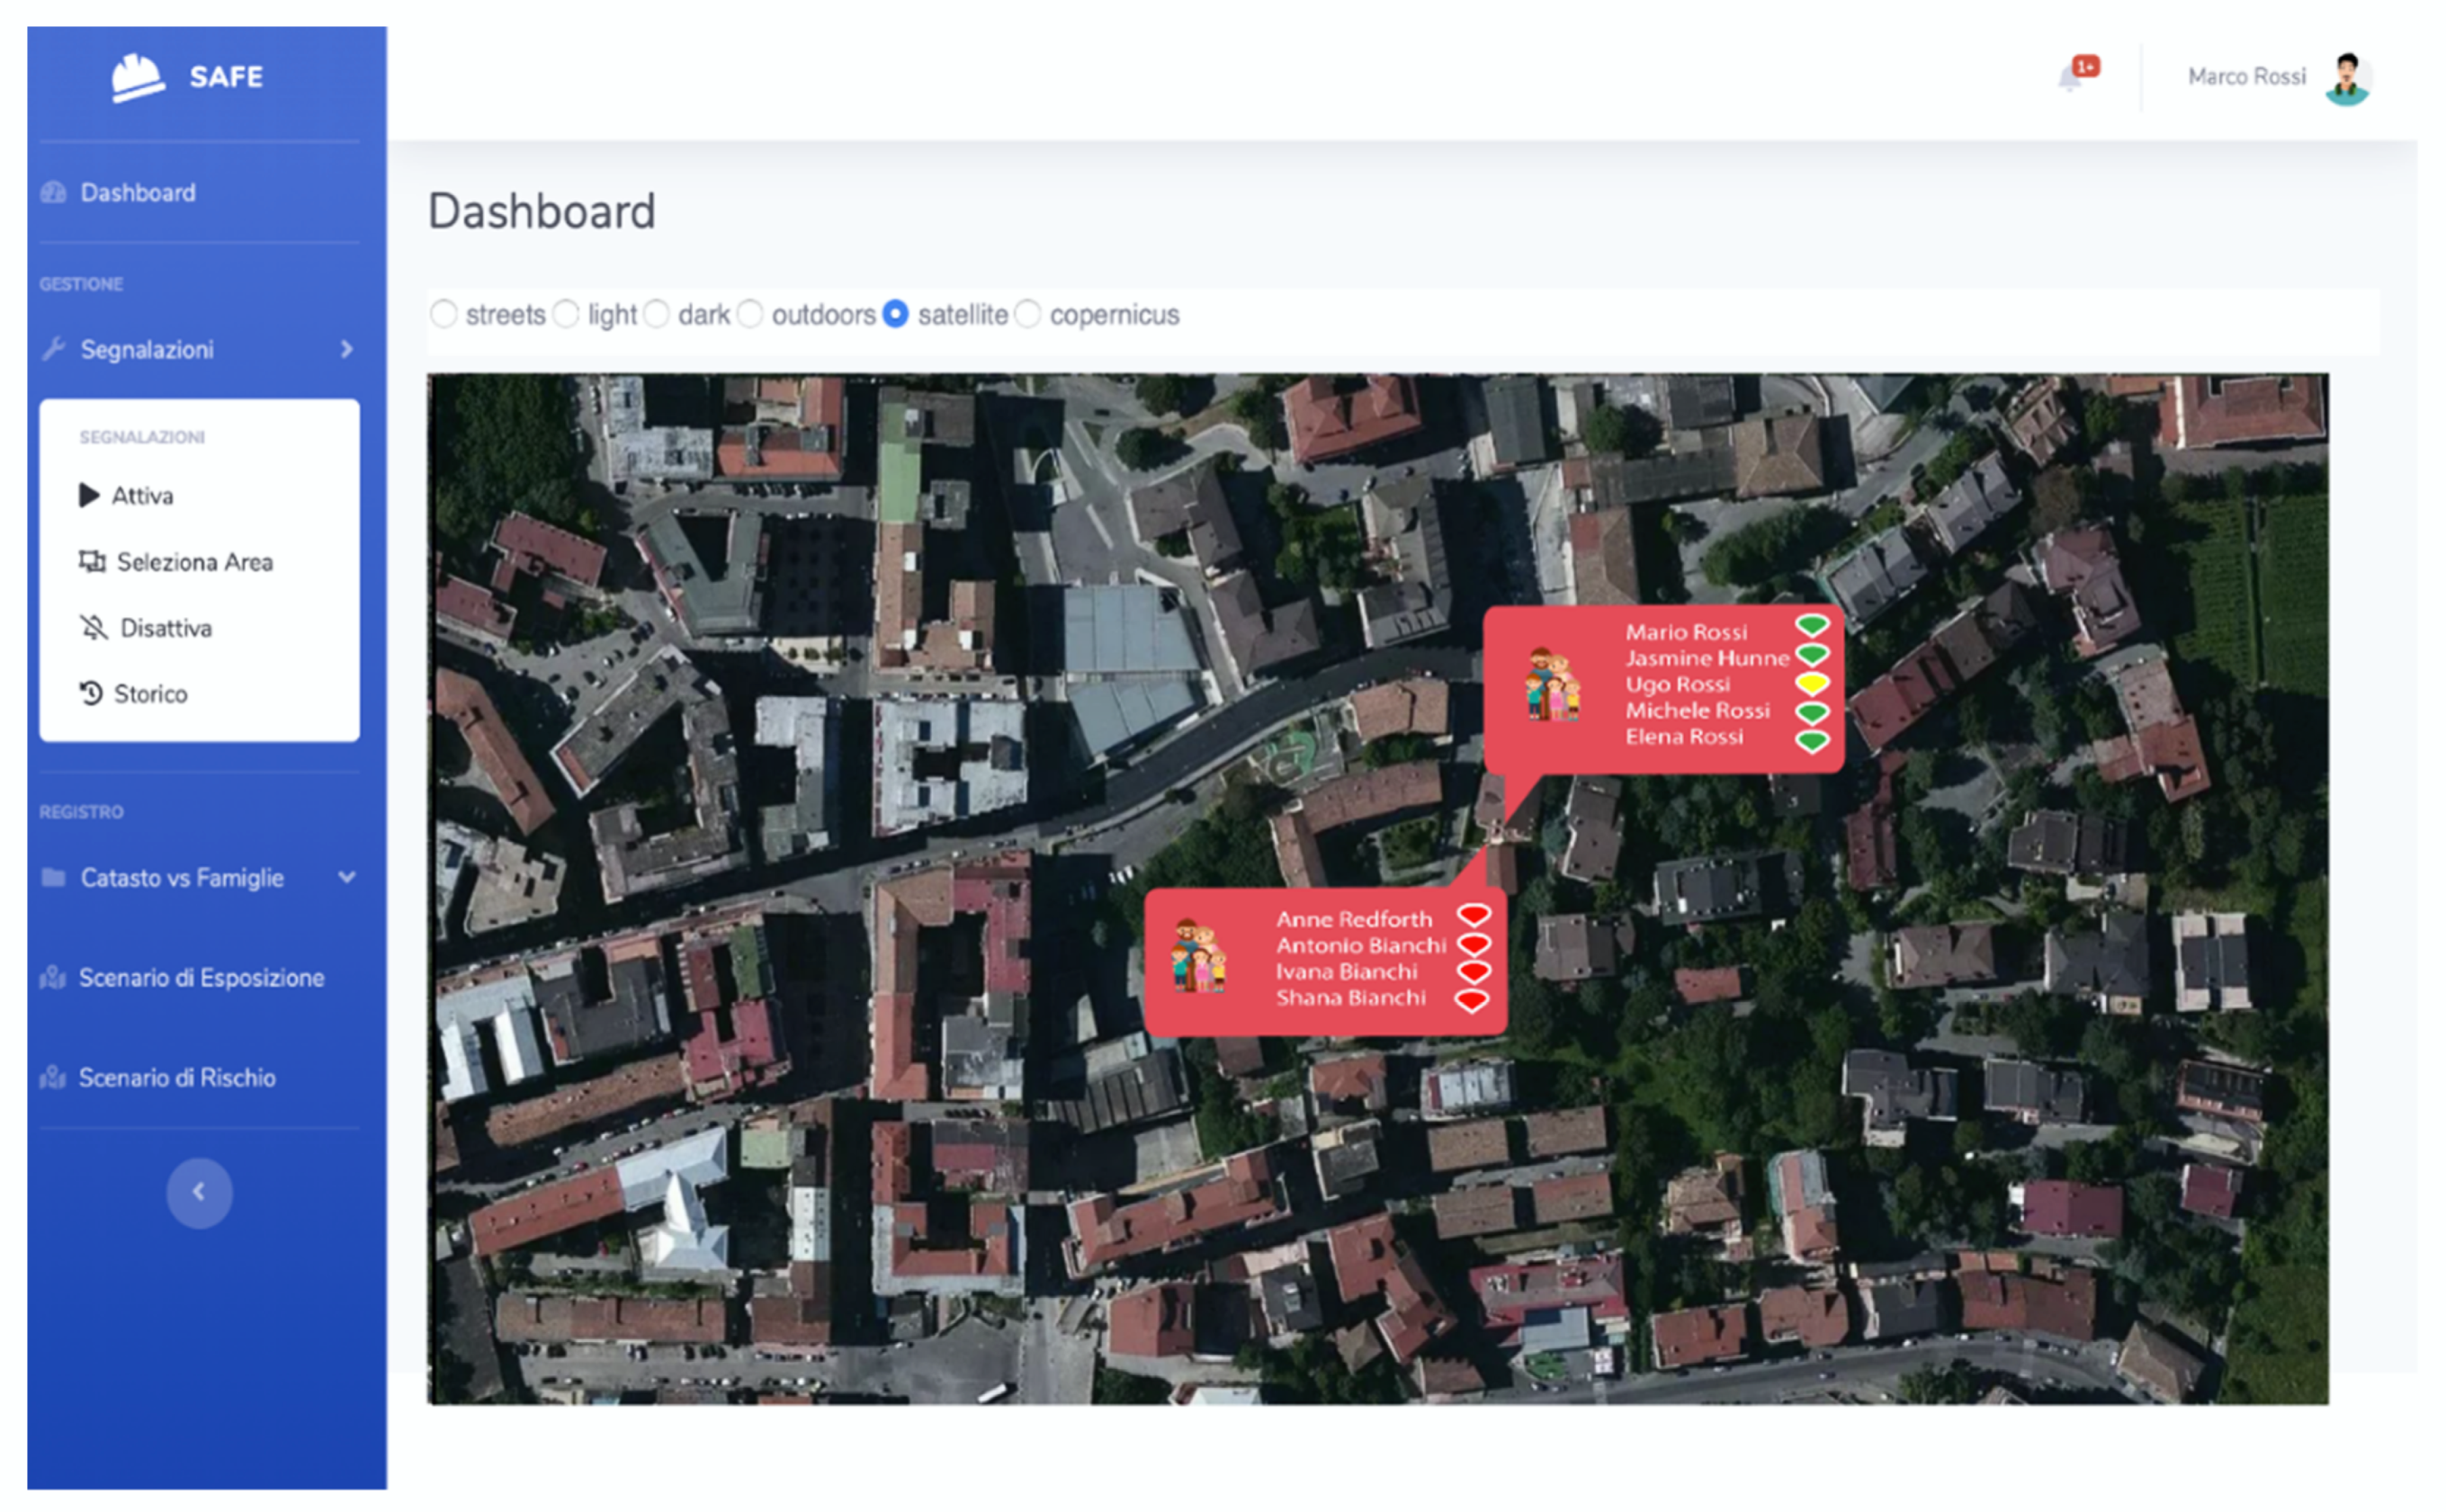Click Attiva under Segnalazioni
This screenshot has height=1512, width=2446.
pyautogui.click(x=141, y=496)
